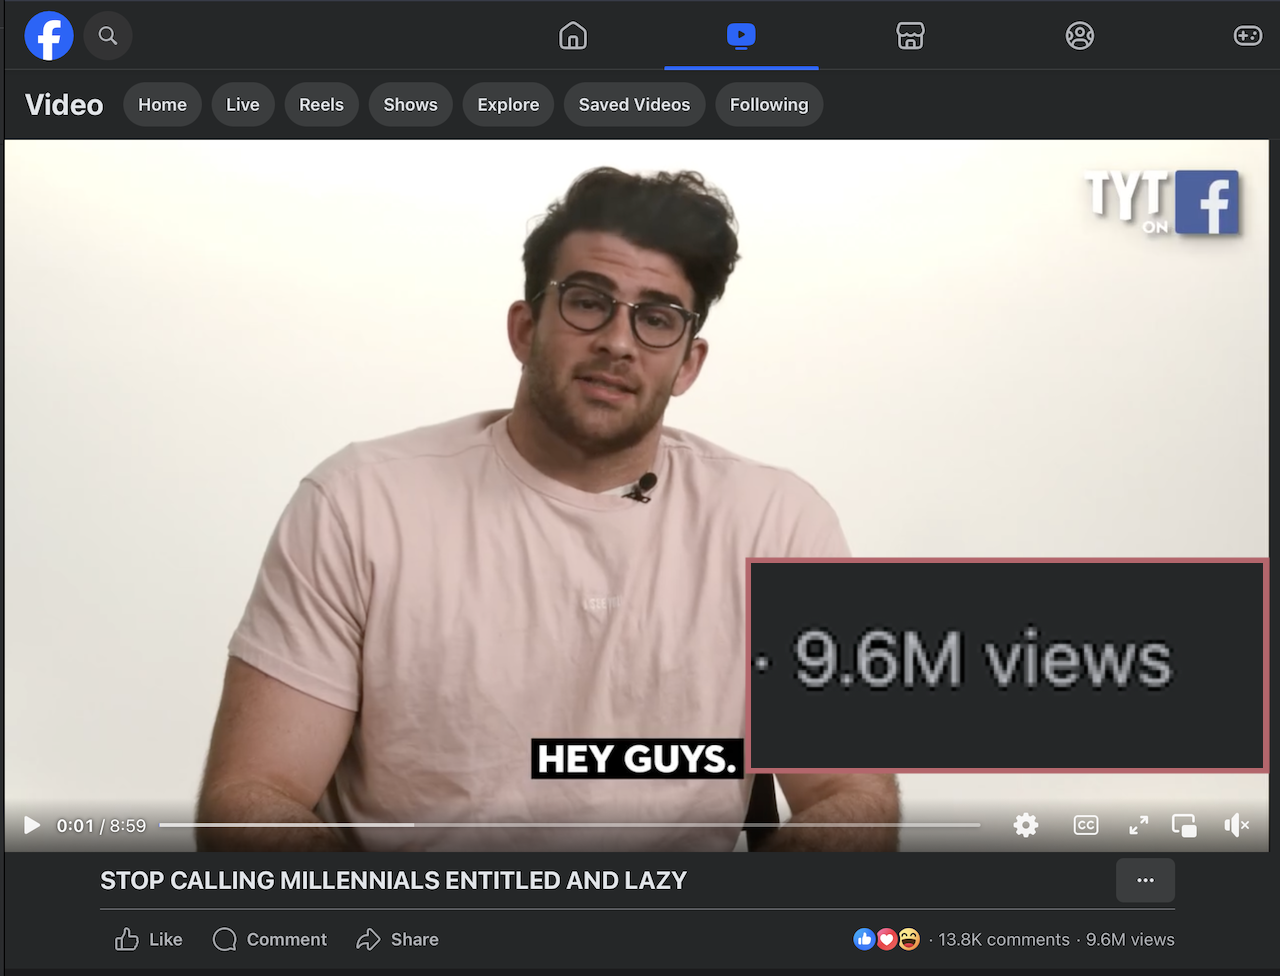Comment on the video
Viewport: 1280px width, 976px height.
click(x=270, y=939)
